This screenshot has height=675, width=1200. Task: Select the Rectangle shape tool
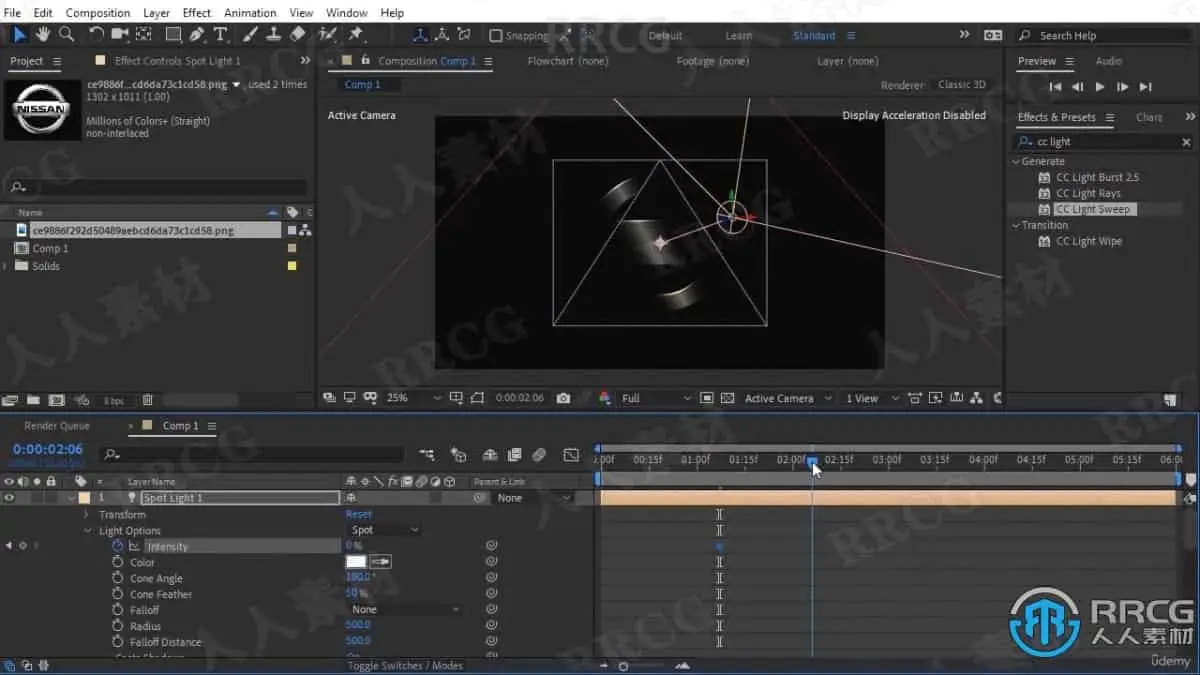[173, 34]
